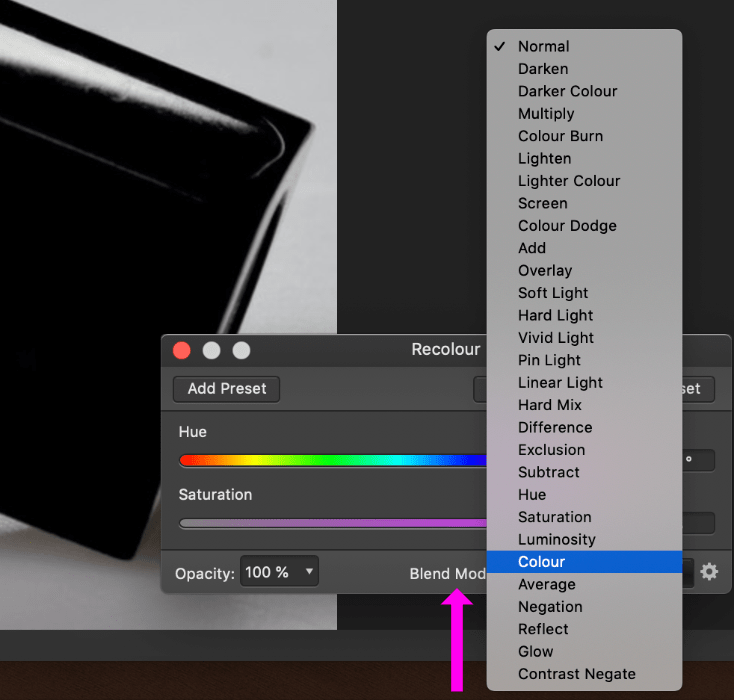This screenshot has width=734, height=700.
Task: Select the Difference blend mode
Action: 555,428
